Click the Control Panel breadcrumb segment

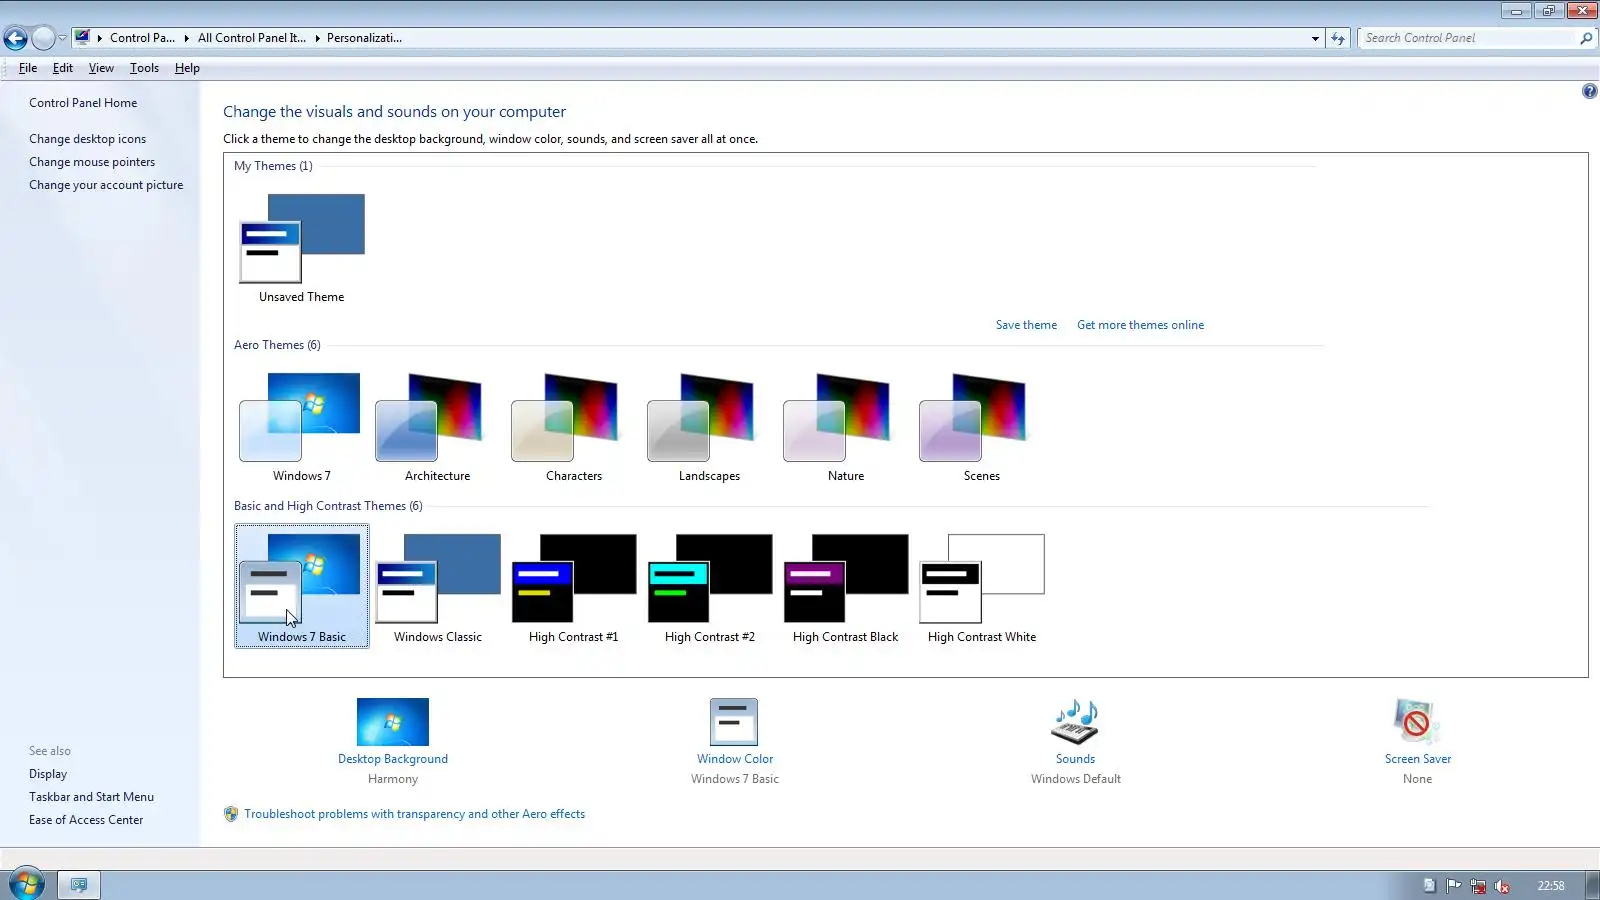[x=142, y=38]
